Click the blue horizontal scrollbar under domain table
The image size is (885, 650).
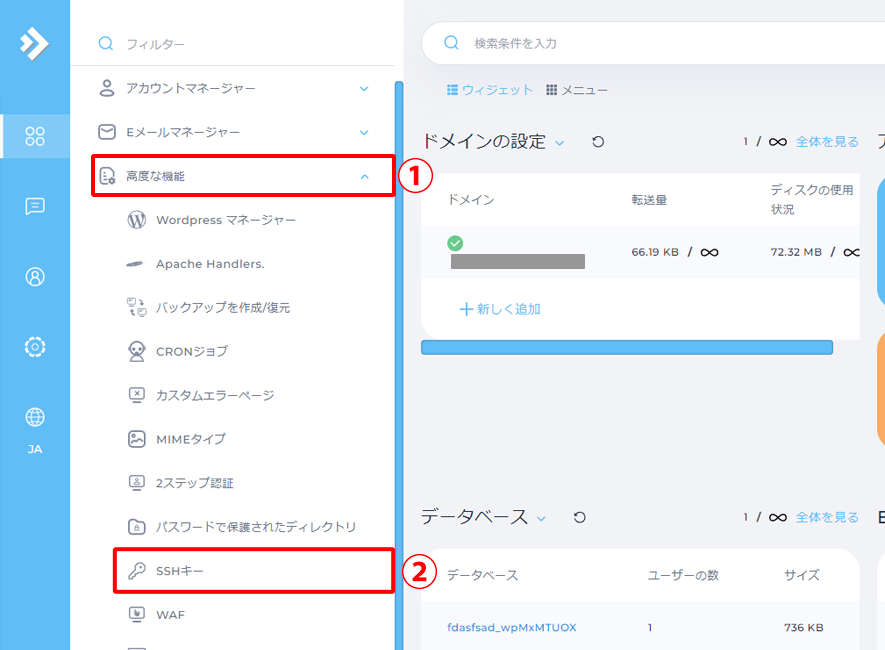[627, 347]
